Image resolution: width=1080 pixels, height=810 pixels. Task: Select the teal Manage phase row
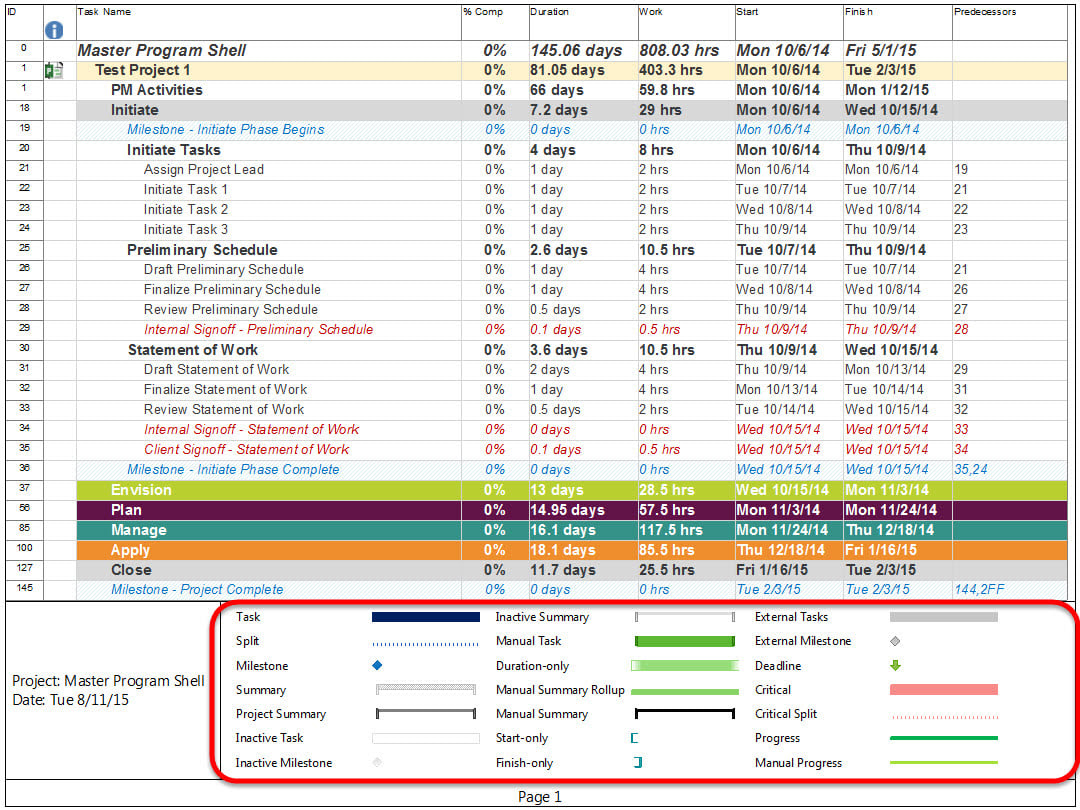pyautogui.click(x=537, y=530)
